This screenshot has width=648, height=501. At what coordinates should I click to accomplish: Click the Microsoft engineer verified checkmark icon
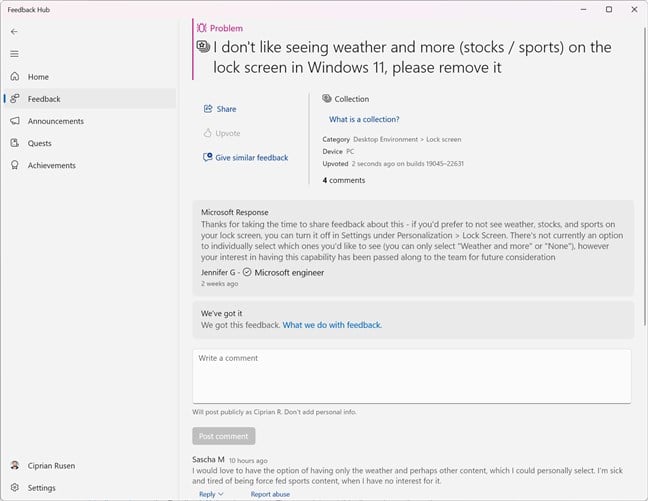click(x=247, y=272)
